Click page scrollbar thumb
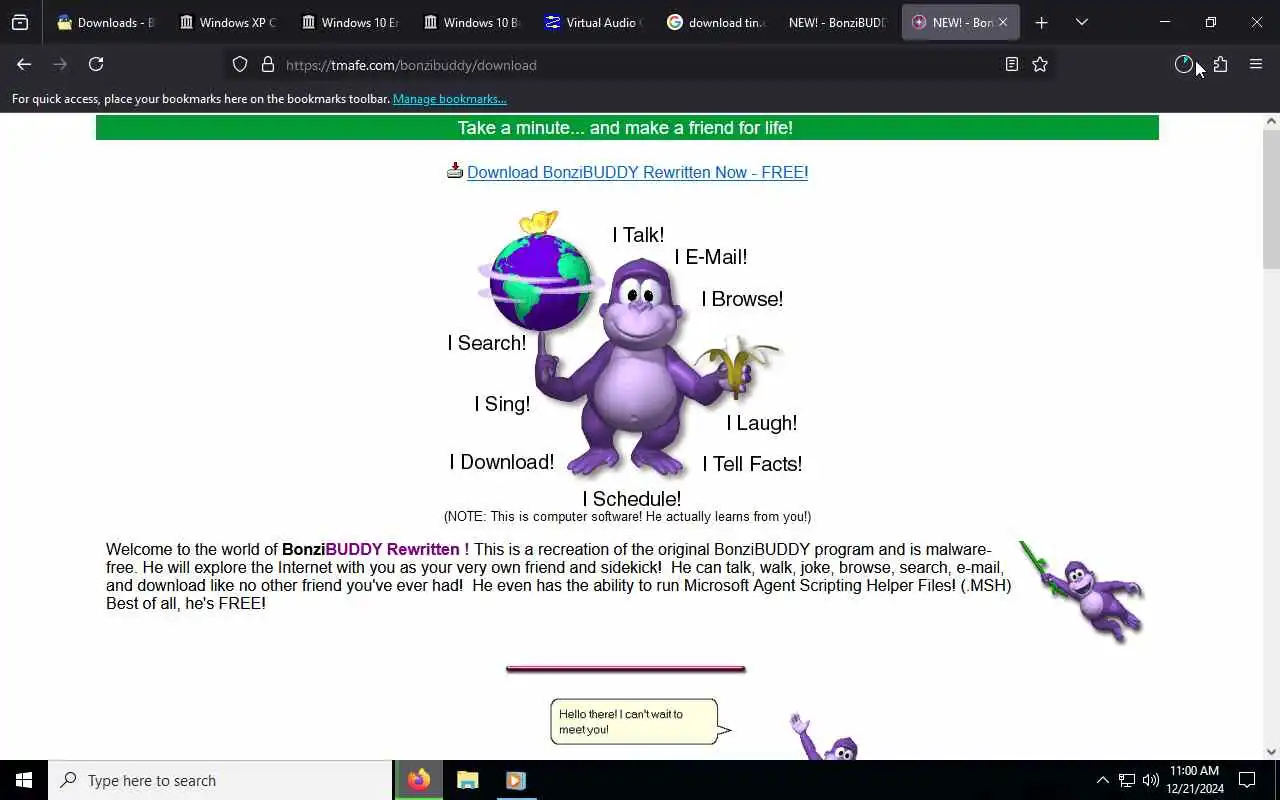 (x=1271, y=198)
